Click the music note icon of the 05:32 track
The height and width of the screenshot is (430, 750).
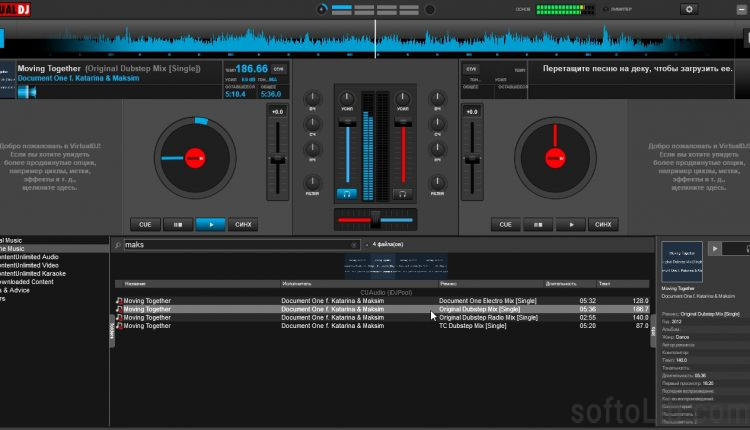[x=119, y=301]
